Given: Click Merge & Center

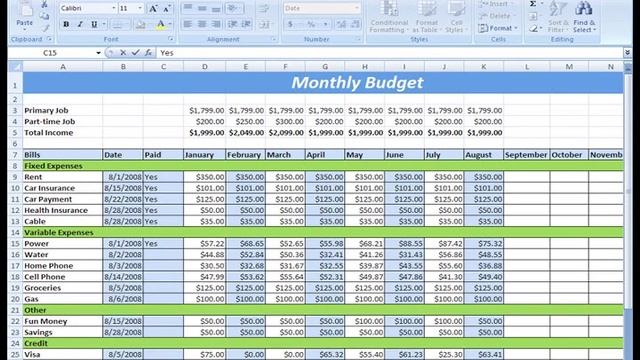Looking at the screenshot, I should tap(264, 24).
